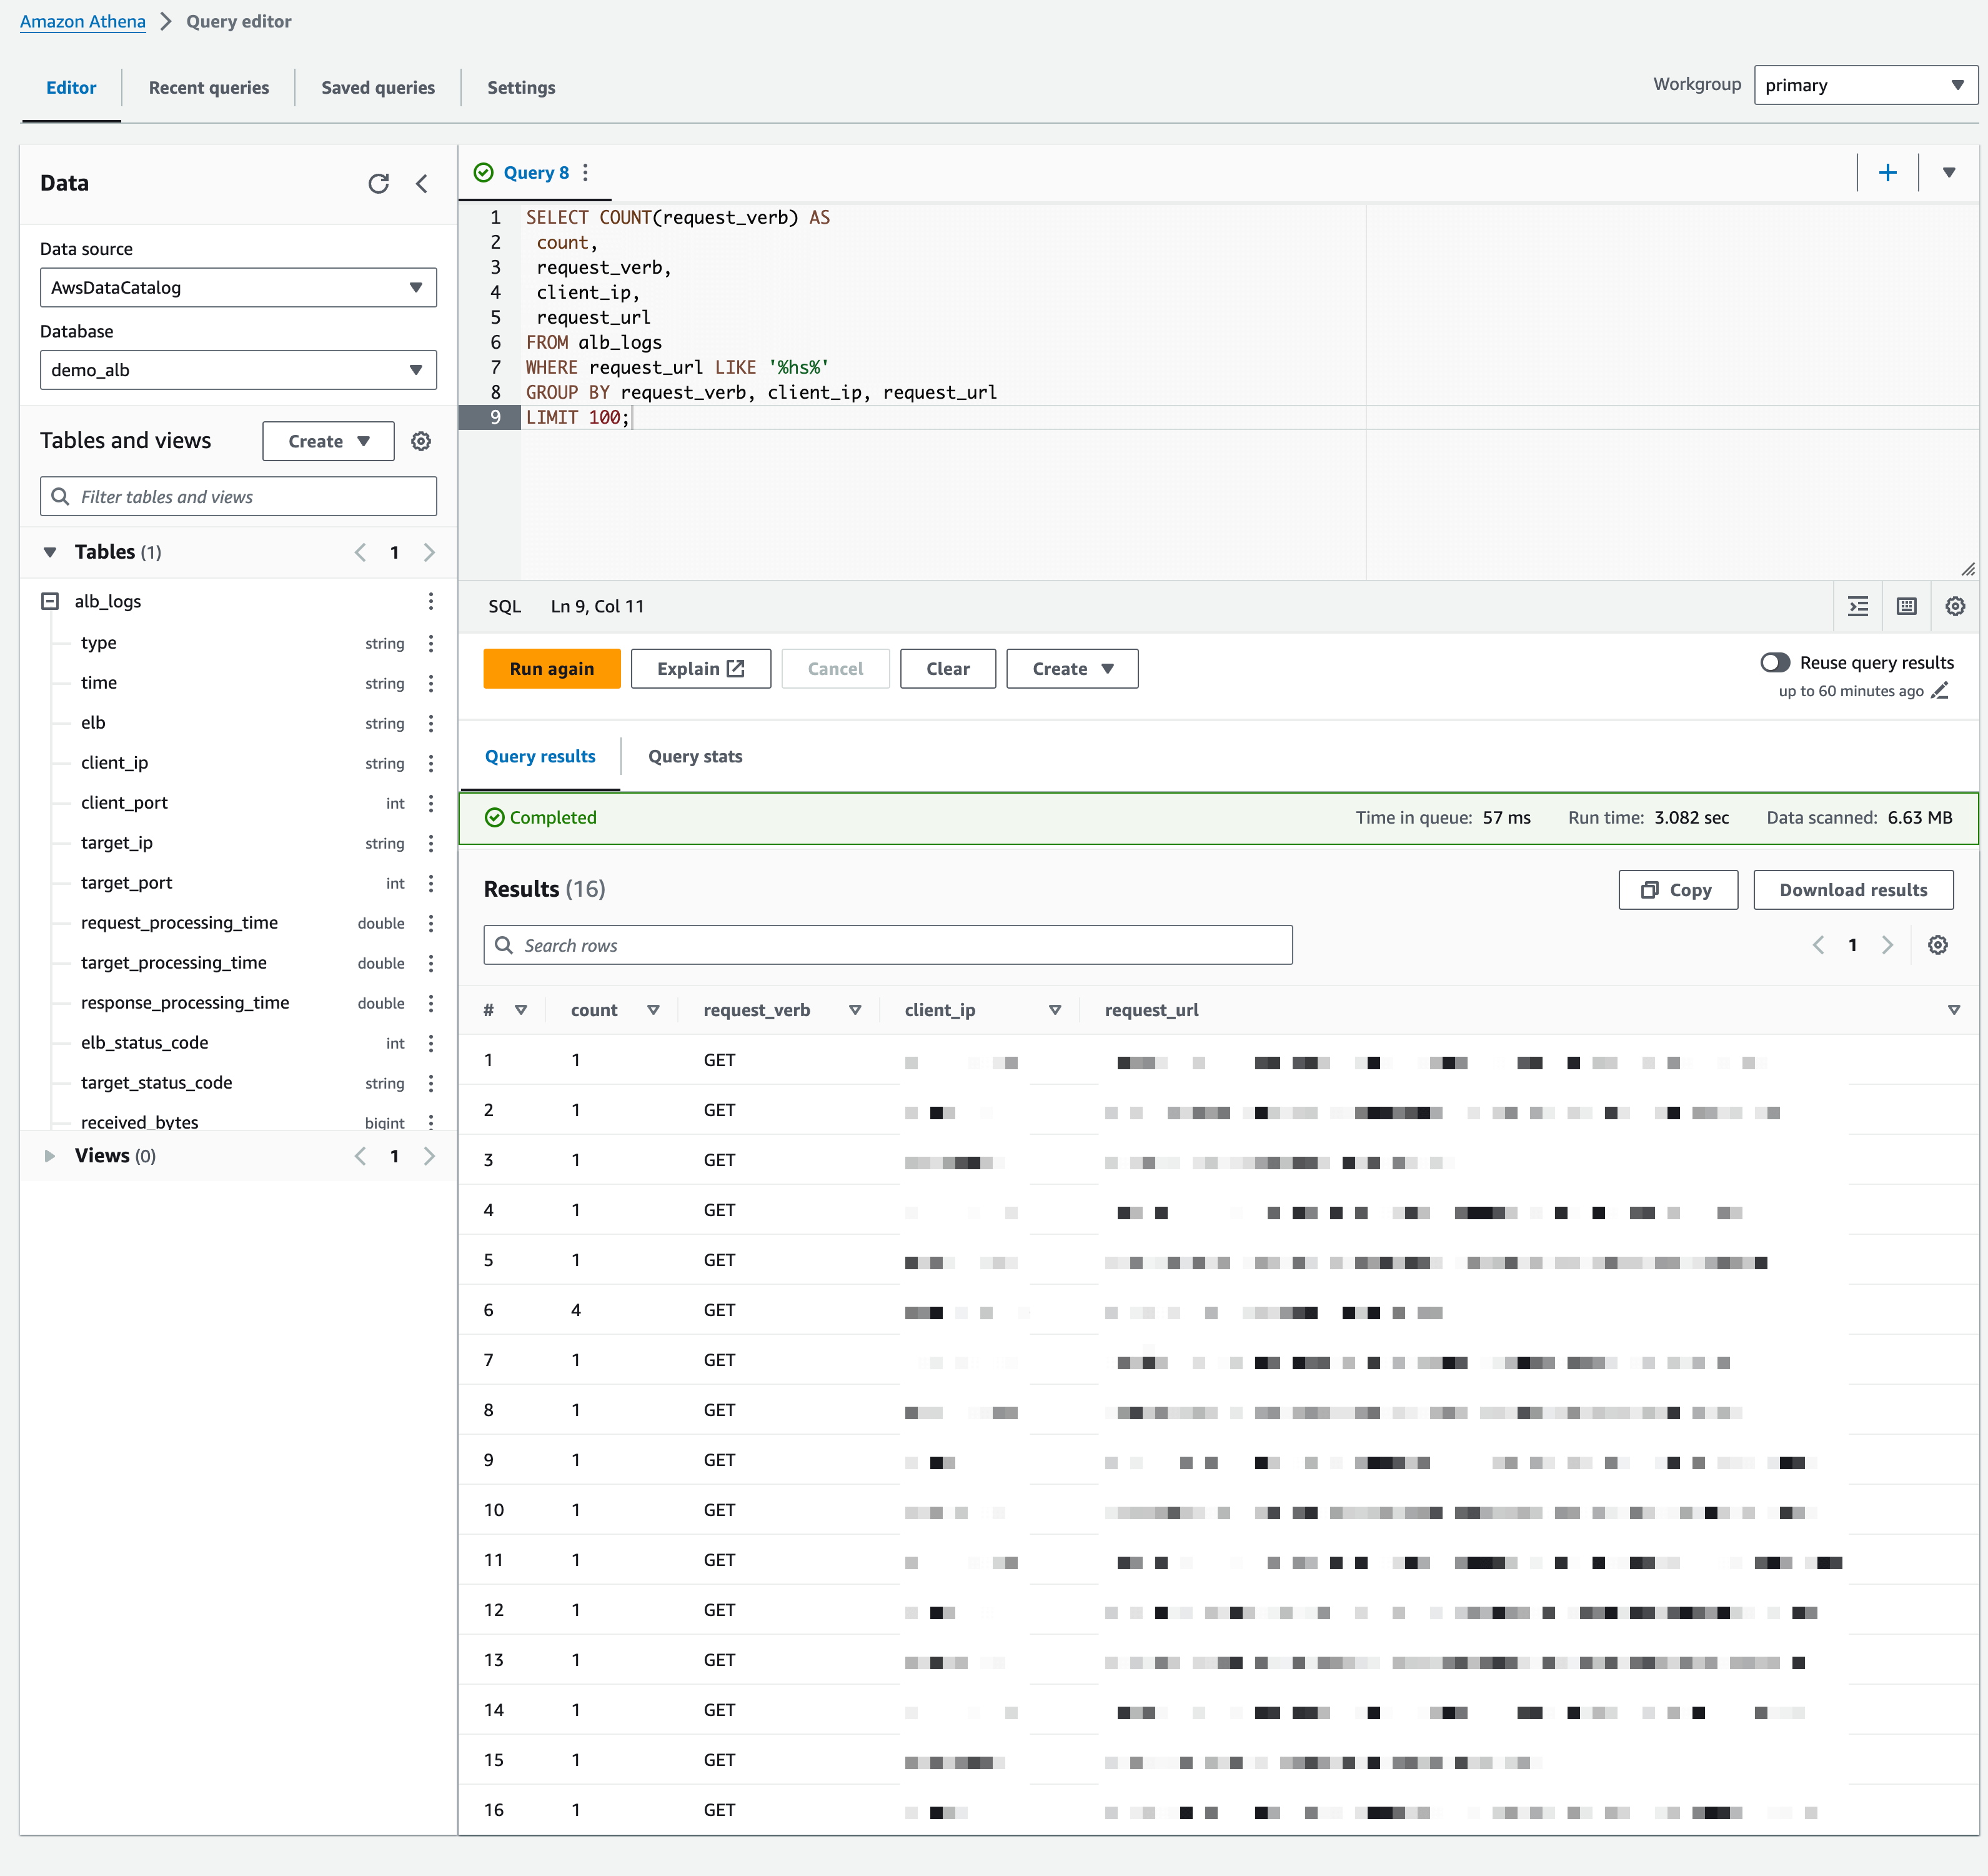Open editor preferences gear icon

point(1955,606)
